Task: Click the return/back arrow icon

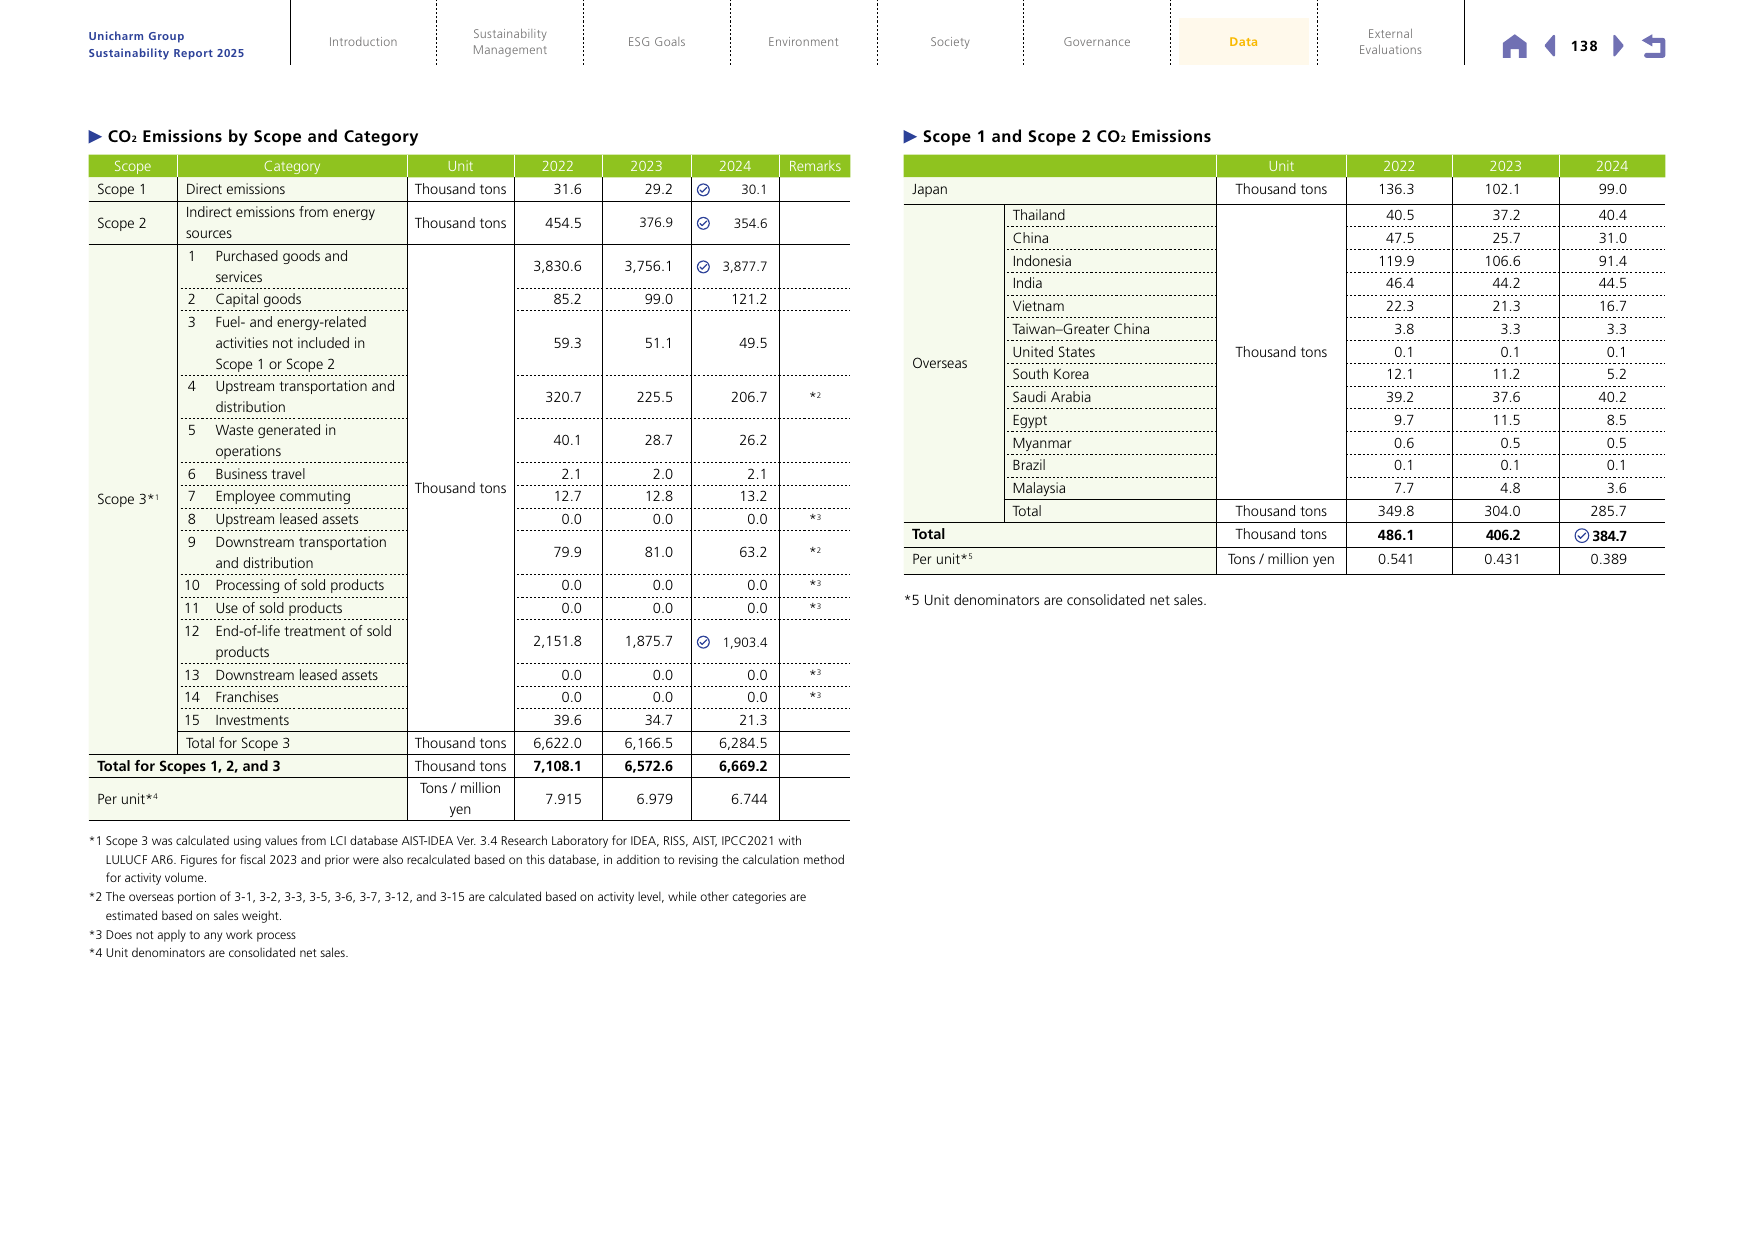Action: 1653,46
